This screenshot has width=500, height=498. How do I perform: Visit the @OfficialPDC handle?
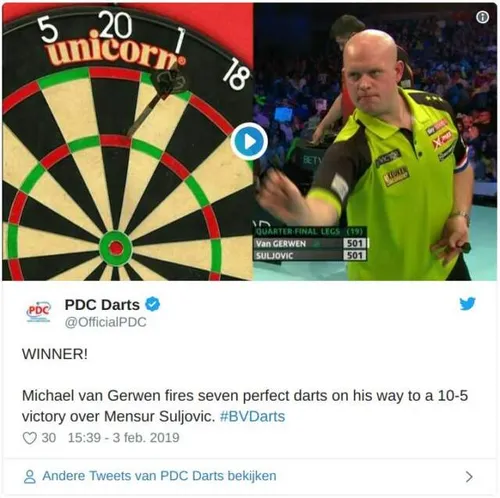click(x=105, y=322)
